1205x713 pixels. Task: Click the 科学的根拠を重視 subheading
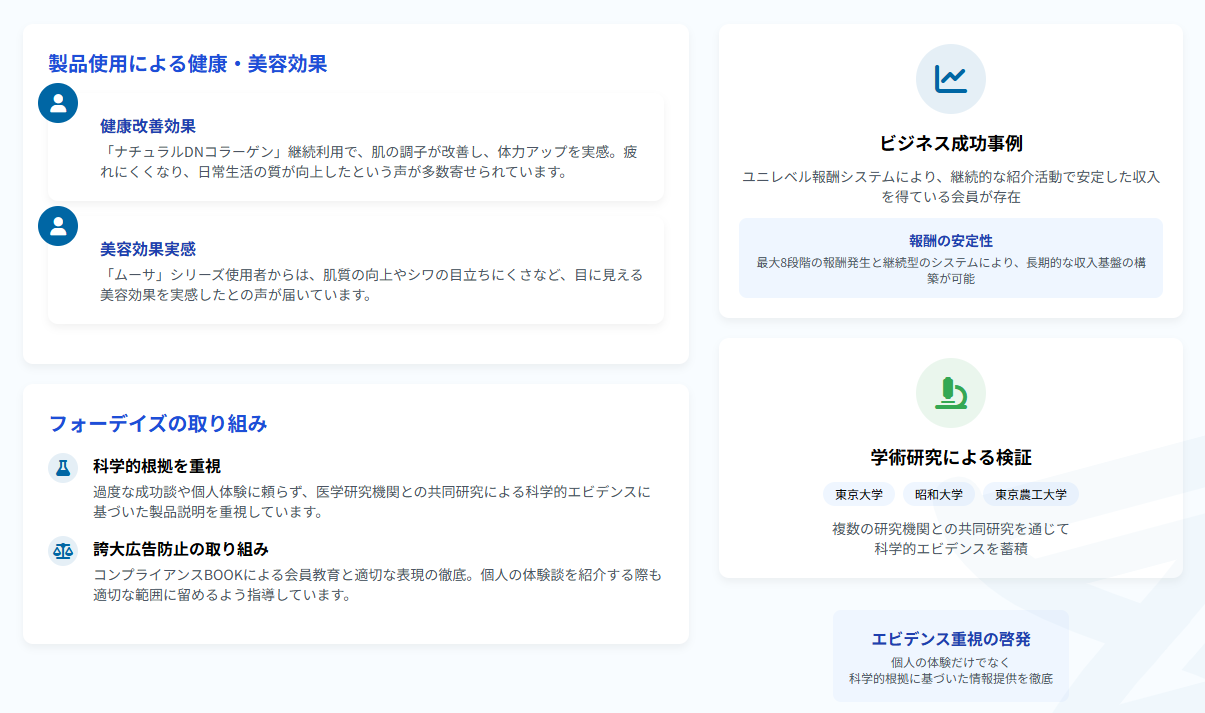157,466
